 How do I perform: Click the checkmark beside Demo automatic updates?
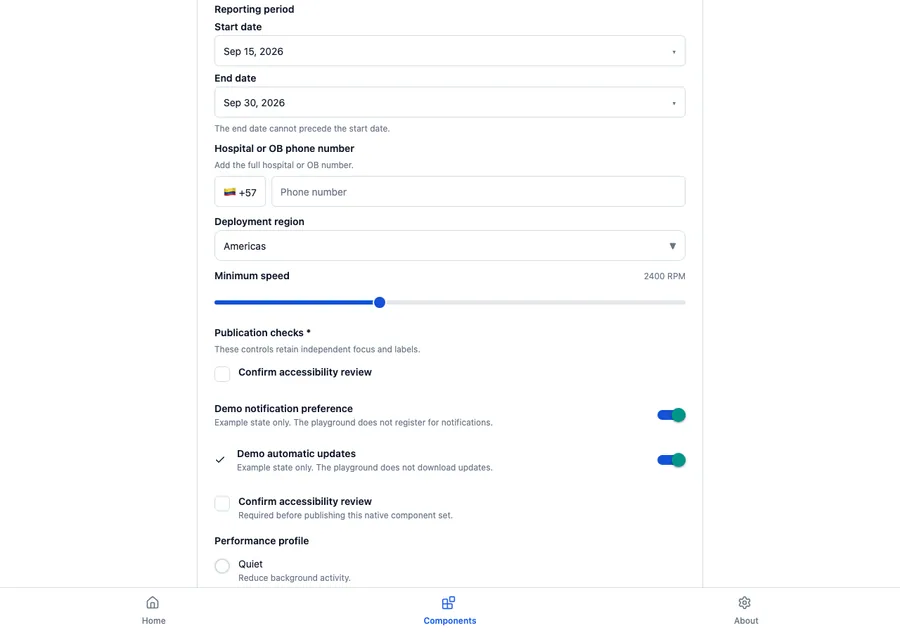pyautogui.click(x=220, y=460)
